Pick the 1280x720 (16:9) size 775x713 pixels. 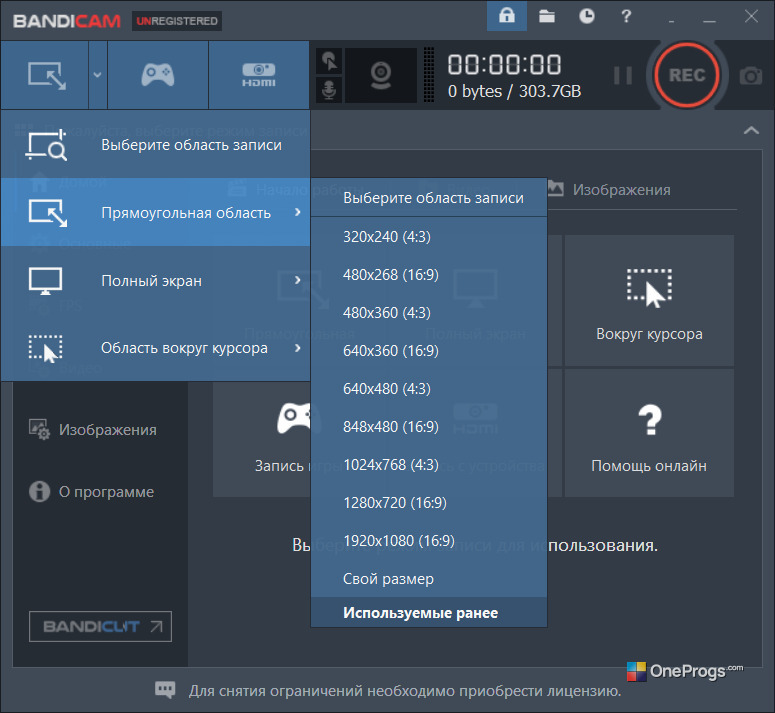429,503
